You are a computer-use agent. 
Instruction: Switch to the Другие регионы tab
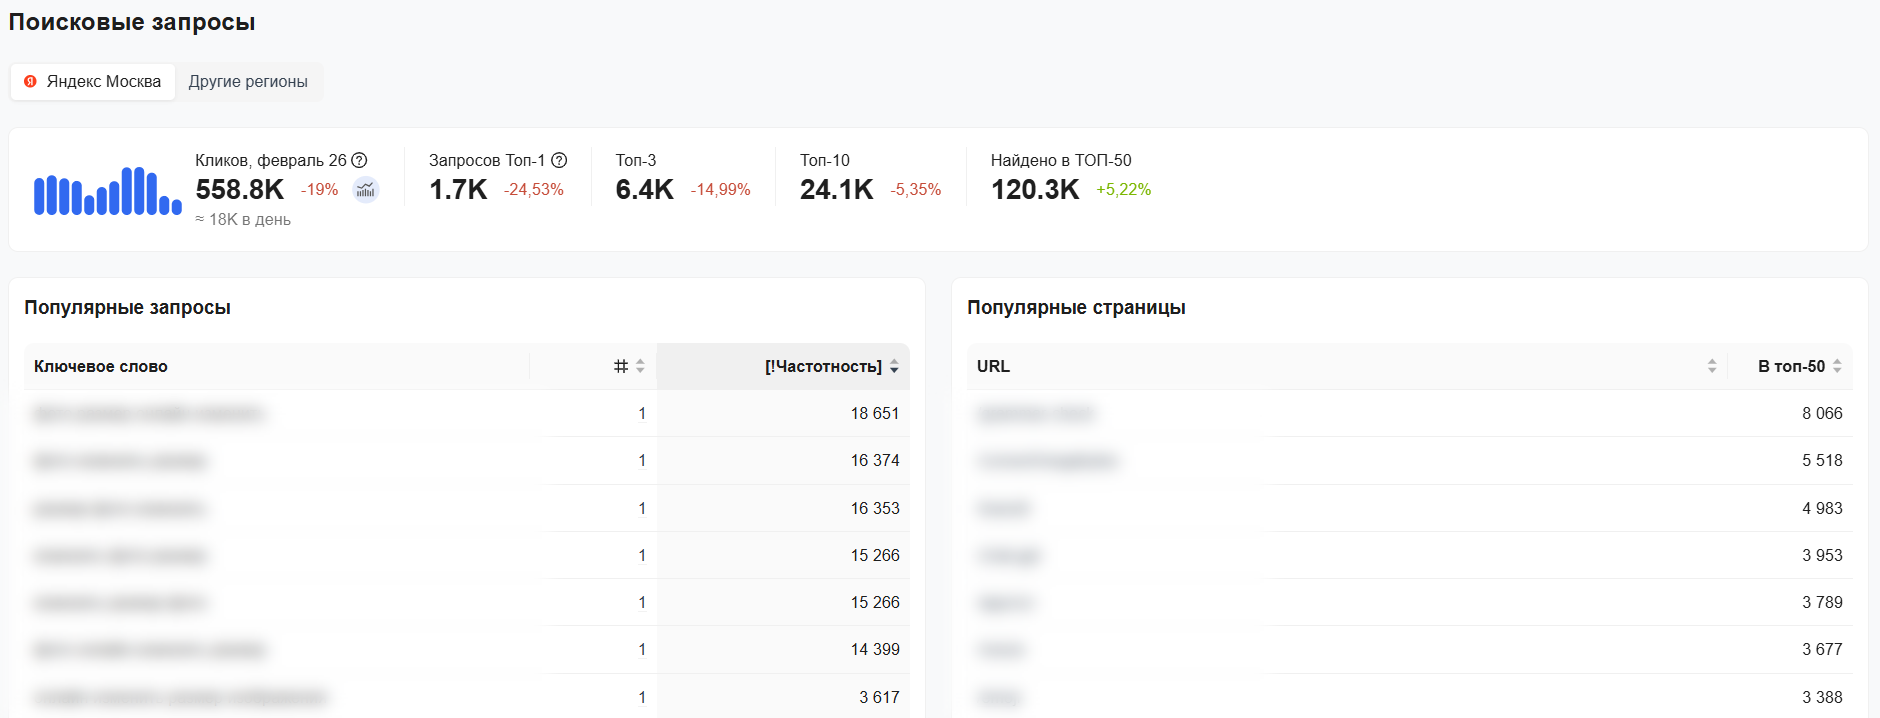[x=248, y=82]
